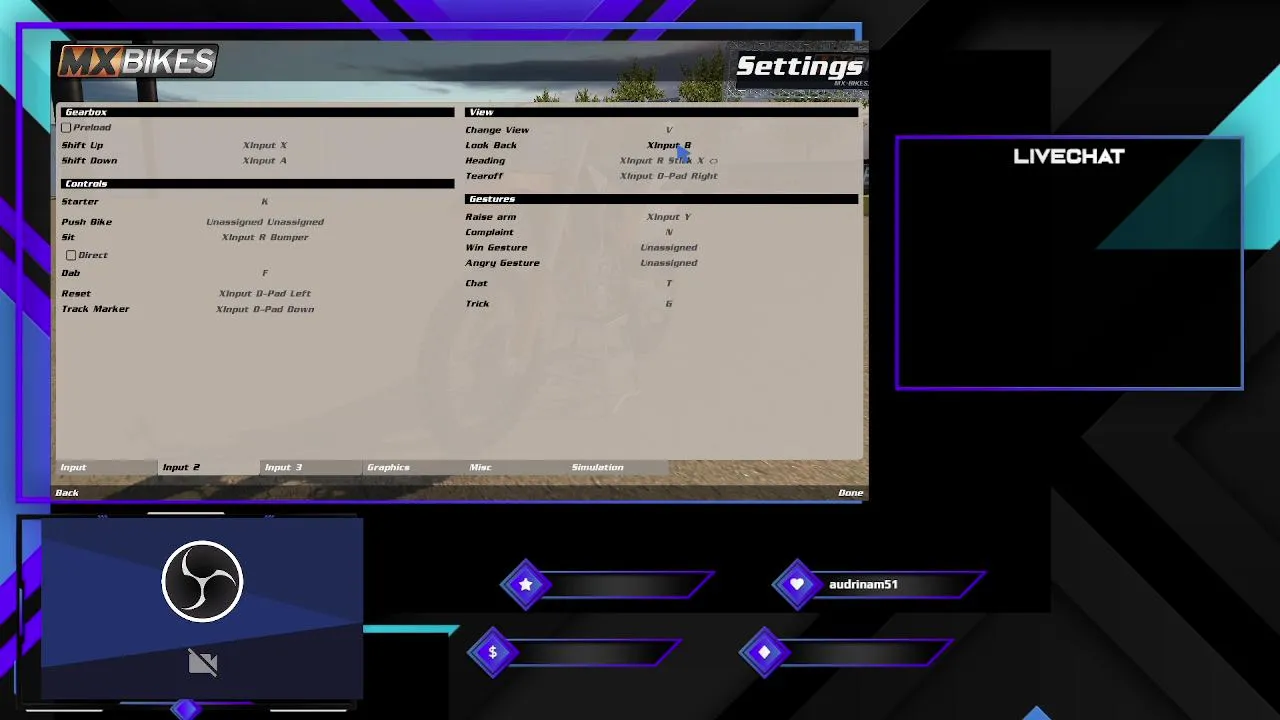The image size is (1280, 720).
Task: Click the 'Gearbox' section header
Action: 86,112
